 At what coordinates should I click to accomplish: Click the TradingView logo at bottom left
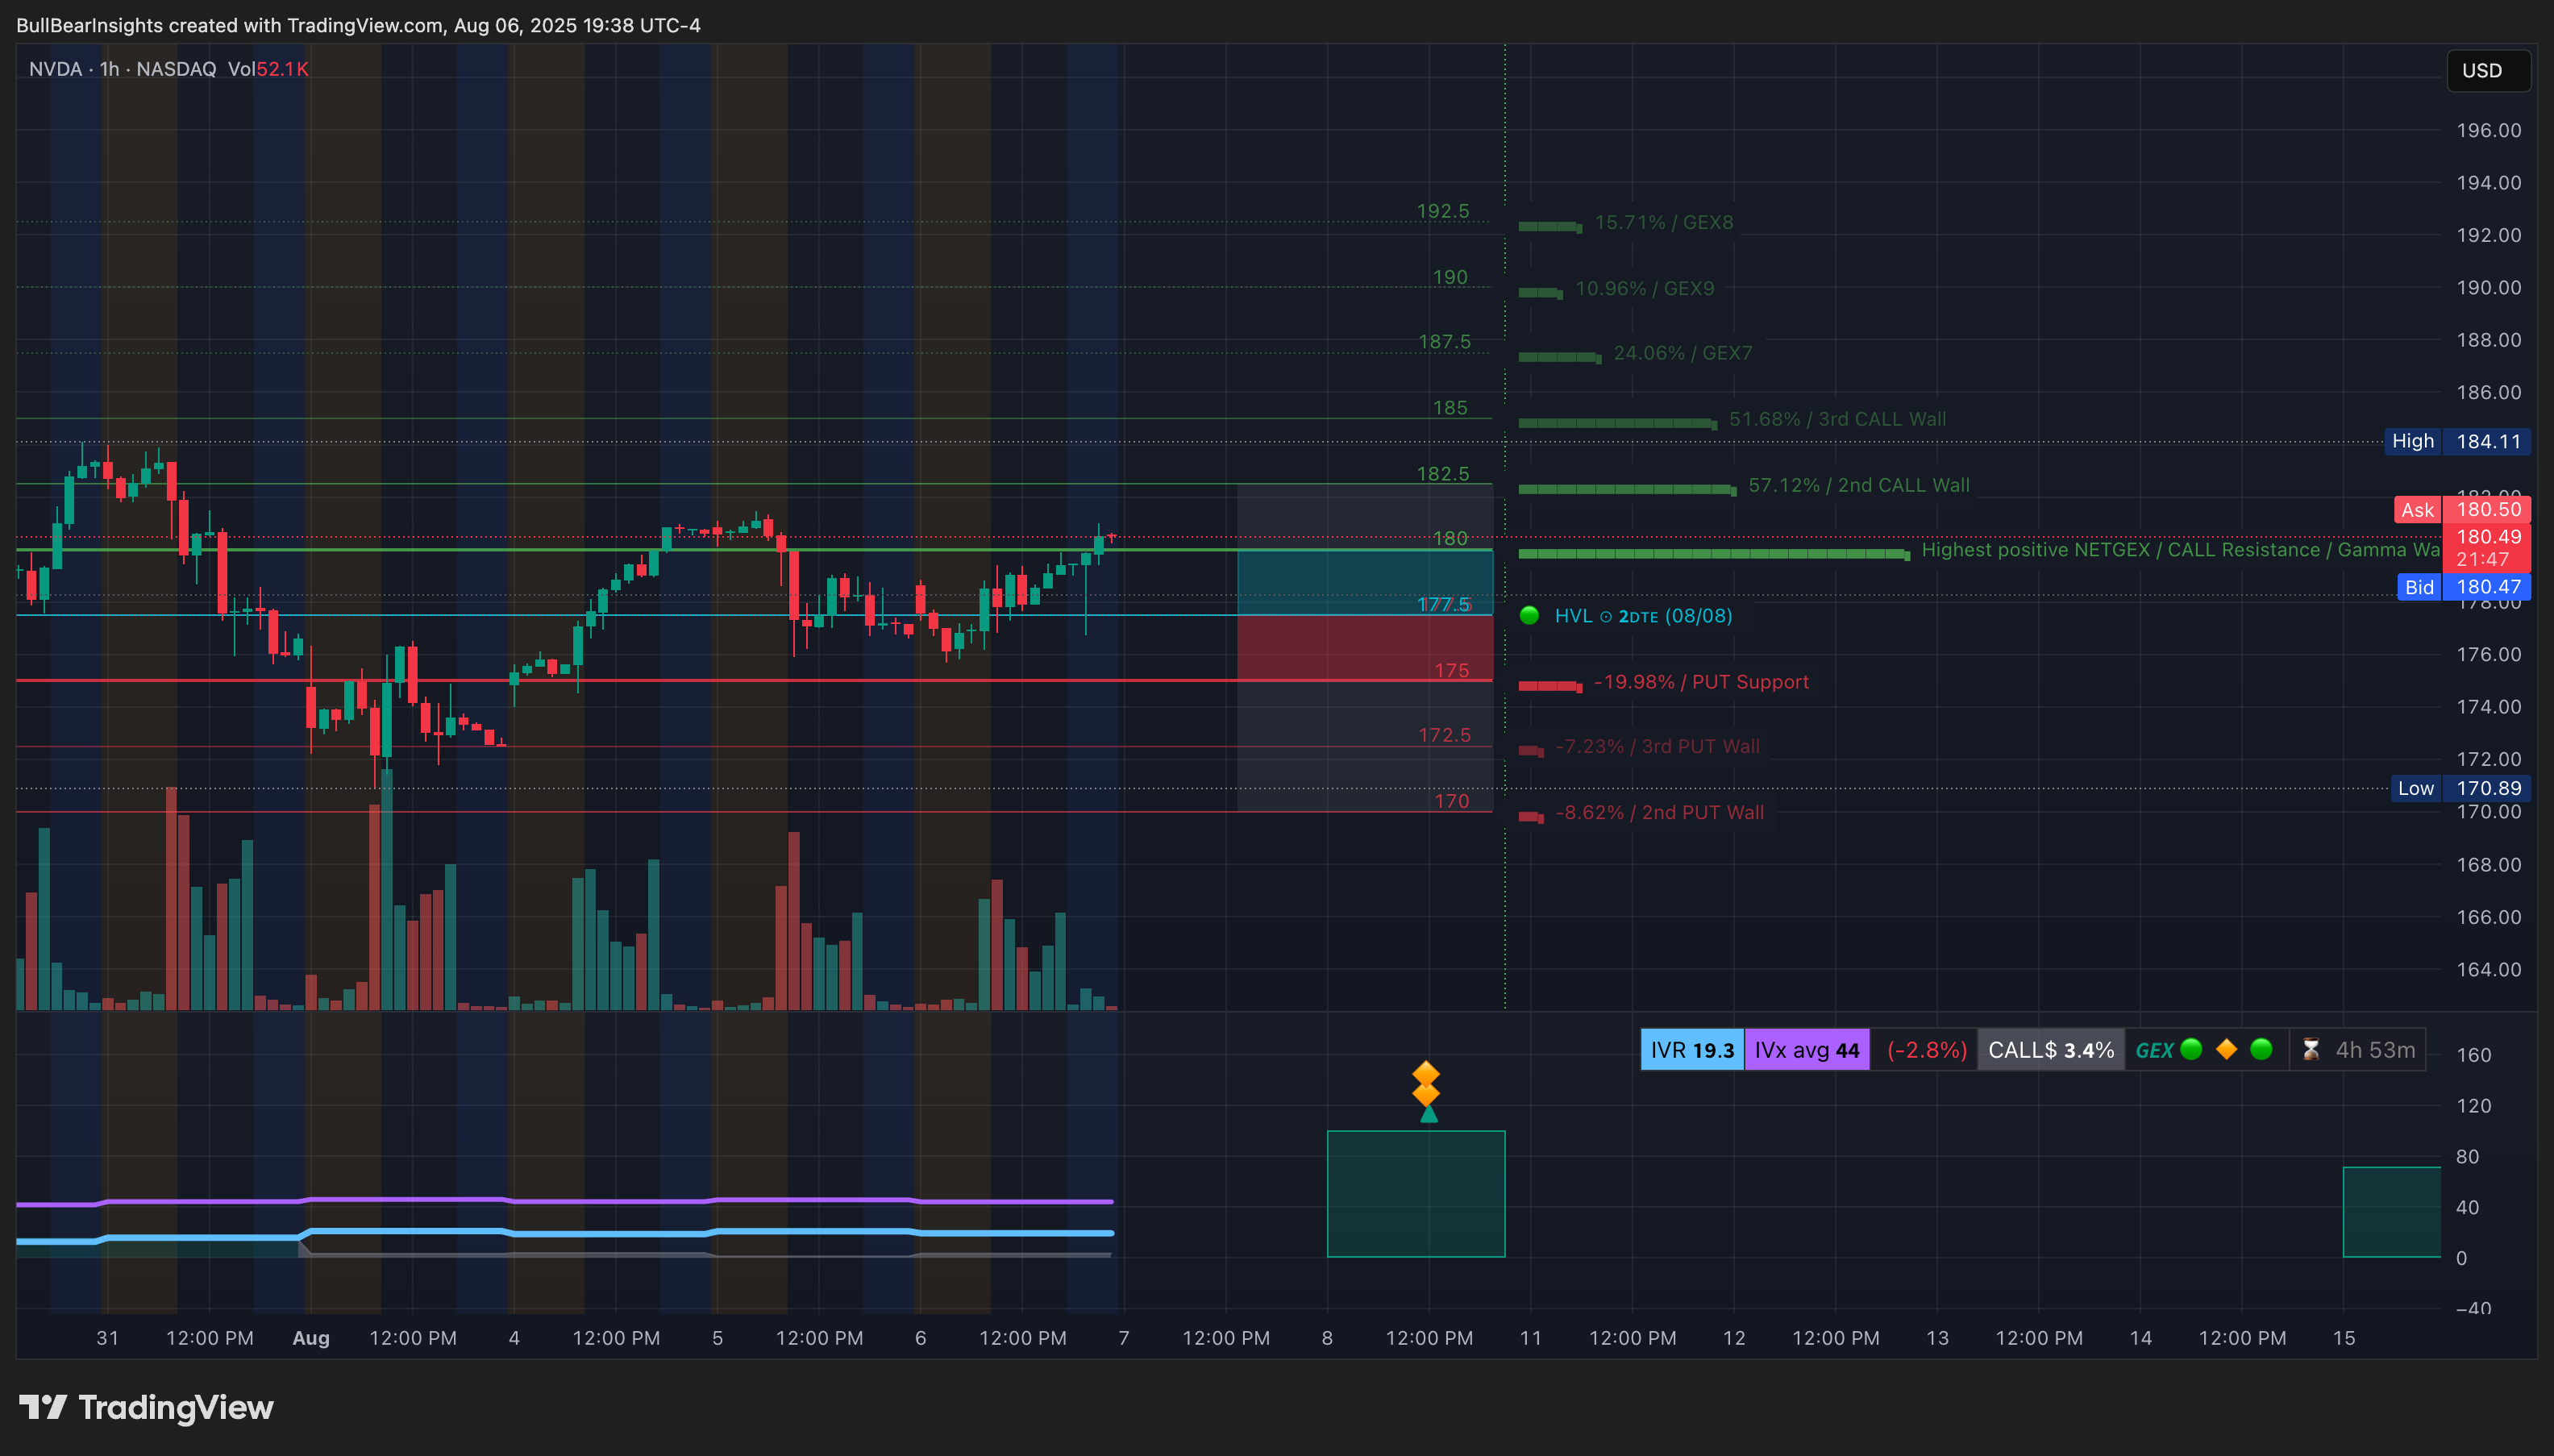(146, 1407)
